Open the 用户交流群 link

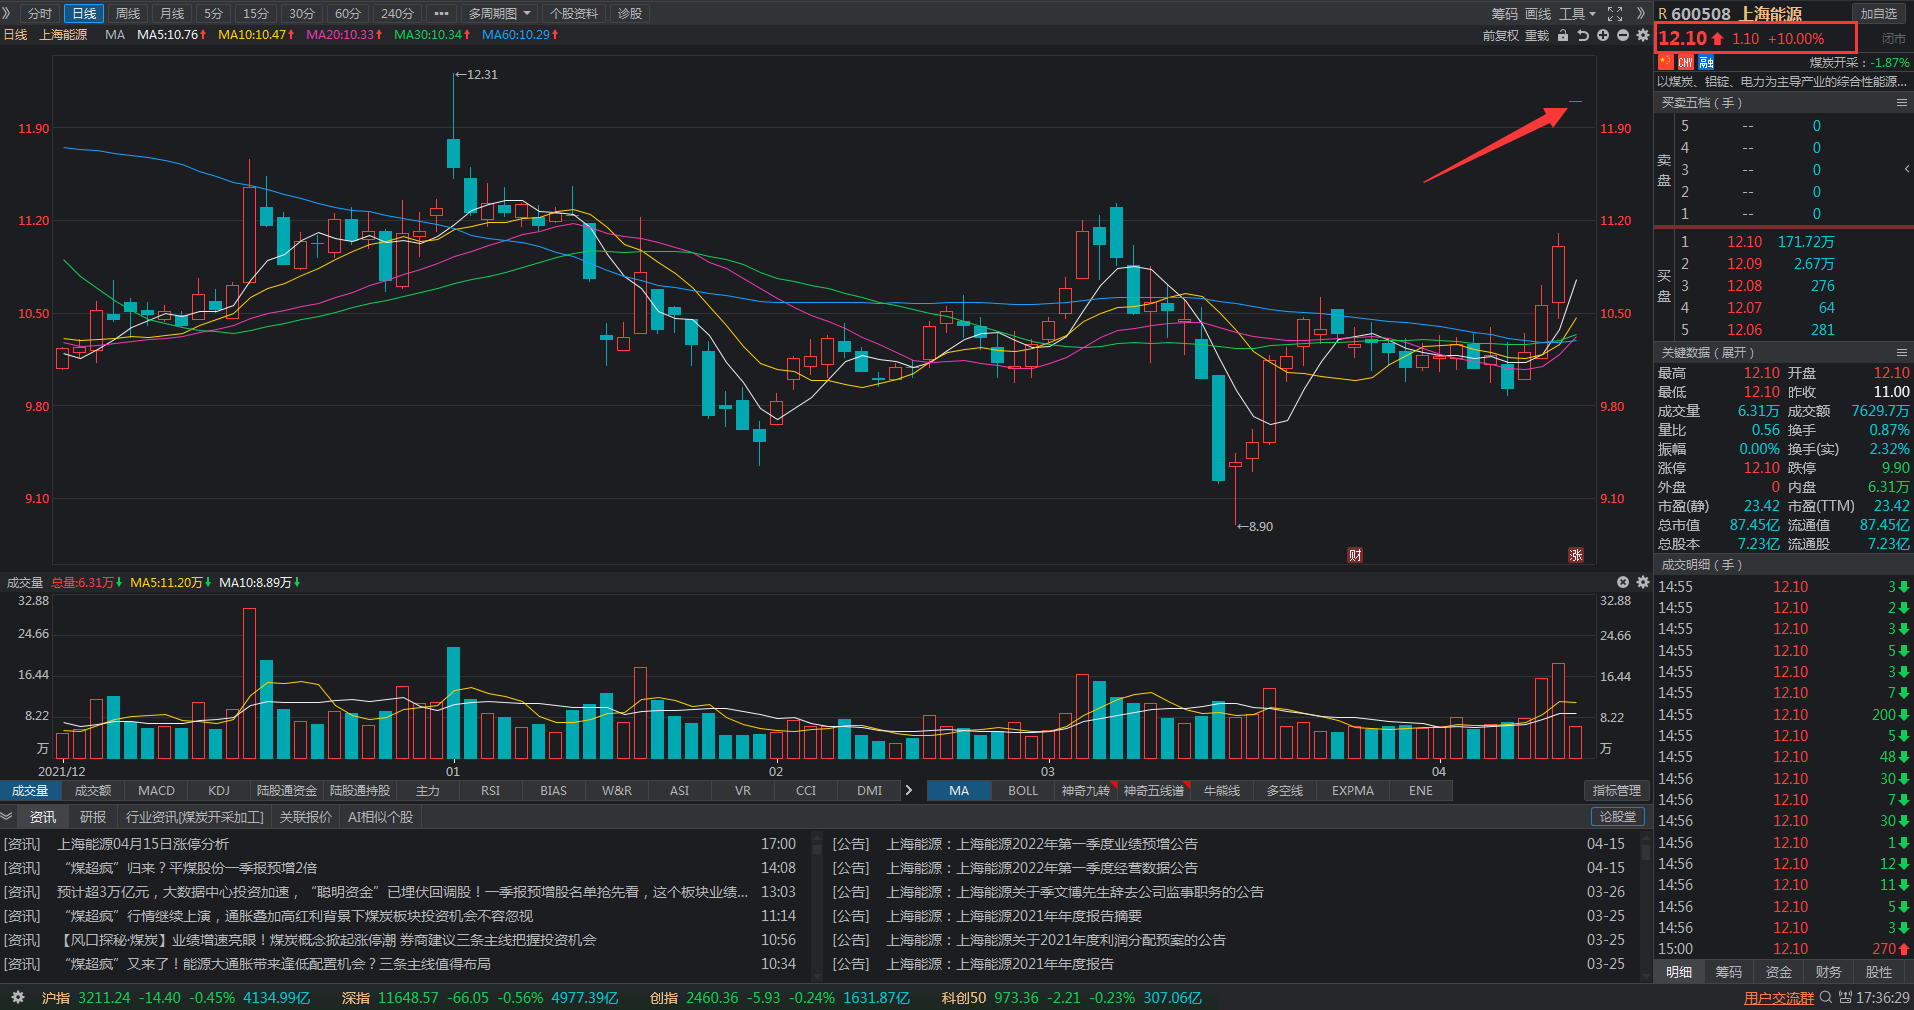point(1779,998)
